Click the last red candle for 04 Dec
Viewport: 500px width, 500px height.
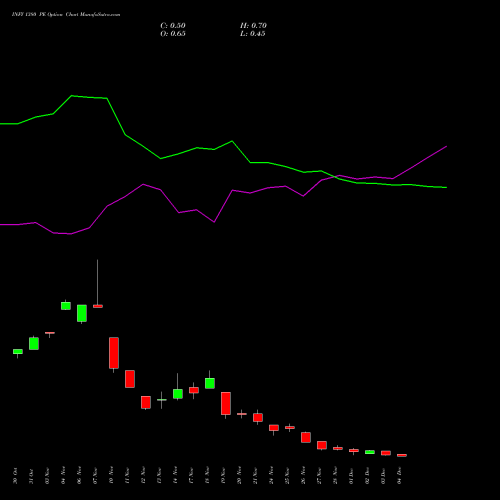coord(402,455)
